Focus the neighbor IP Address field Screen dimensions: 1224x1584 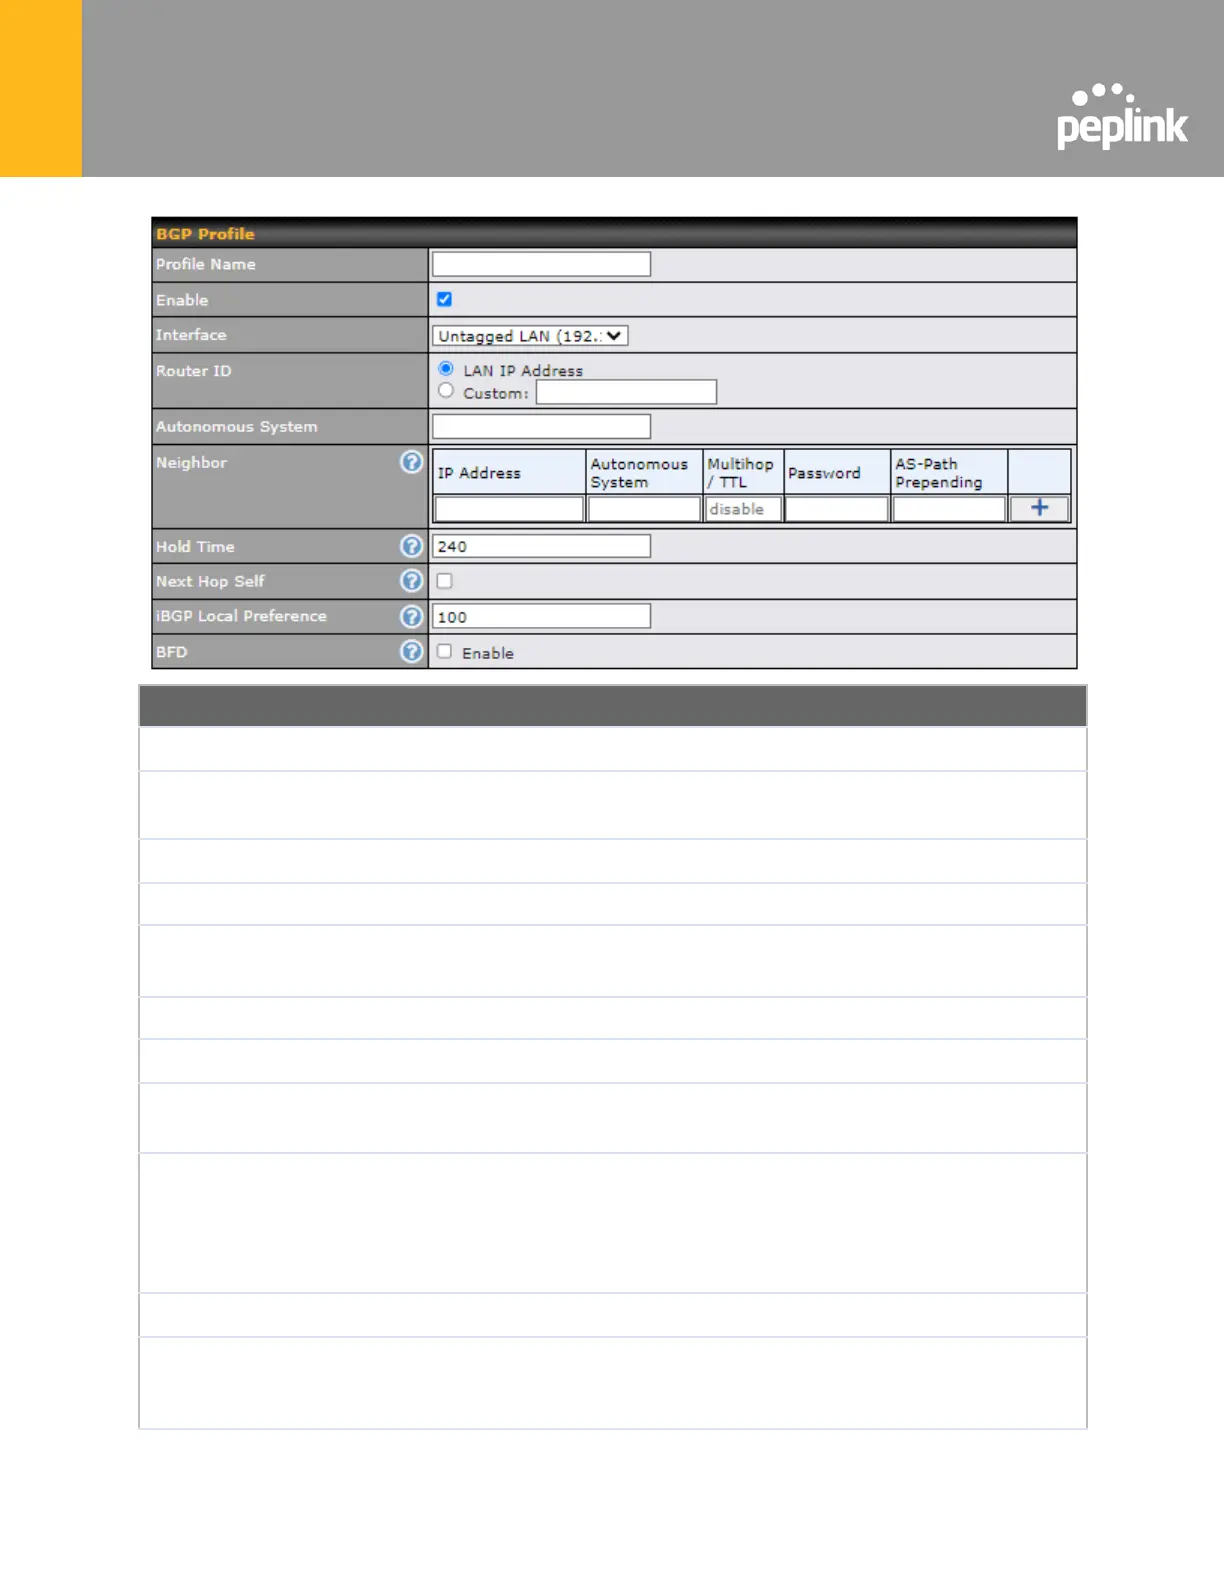[x=509, y=509]
